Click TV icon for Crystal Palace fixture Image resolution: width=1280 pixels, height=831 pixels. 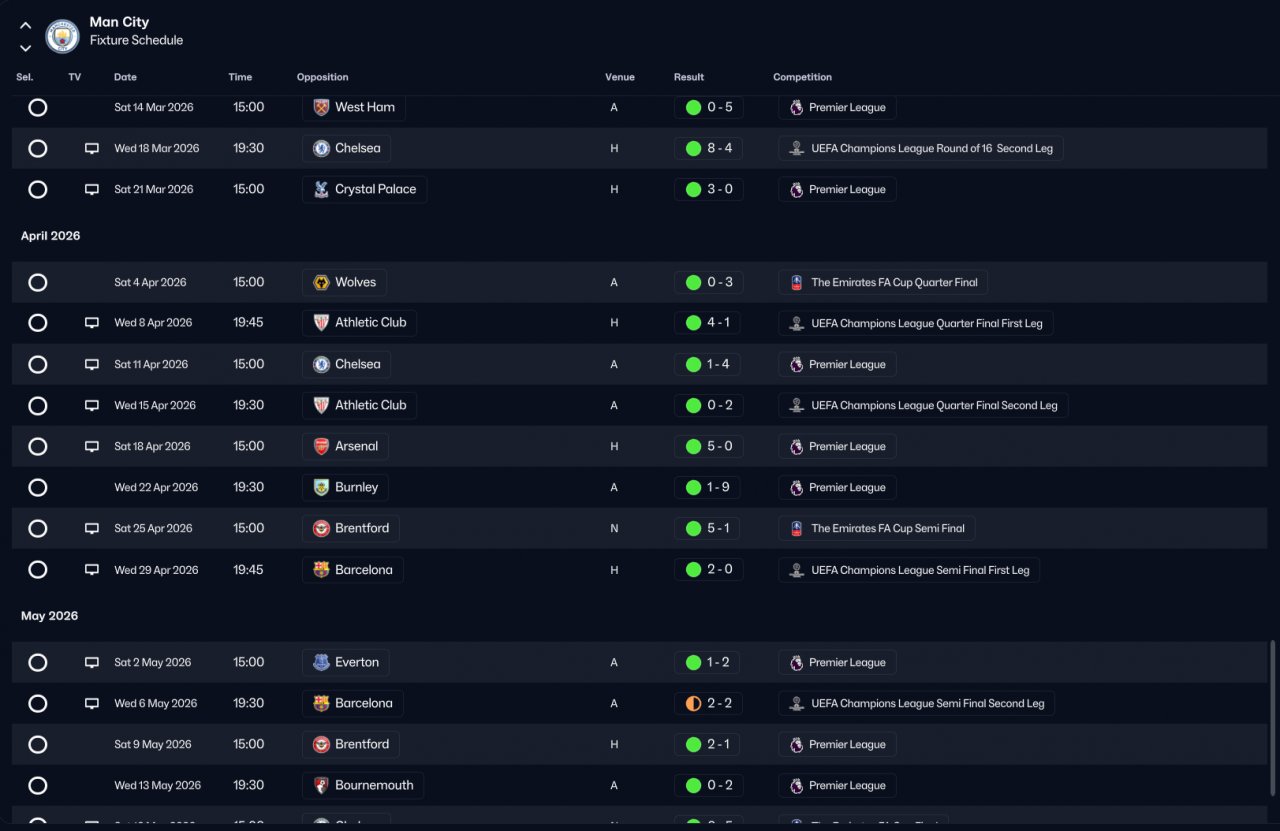click(92, 189)
